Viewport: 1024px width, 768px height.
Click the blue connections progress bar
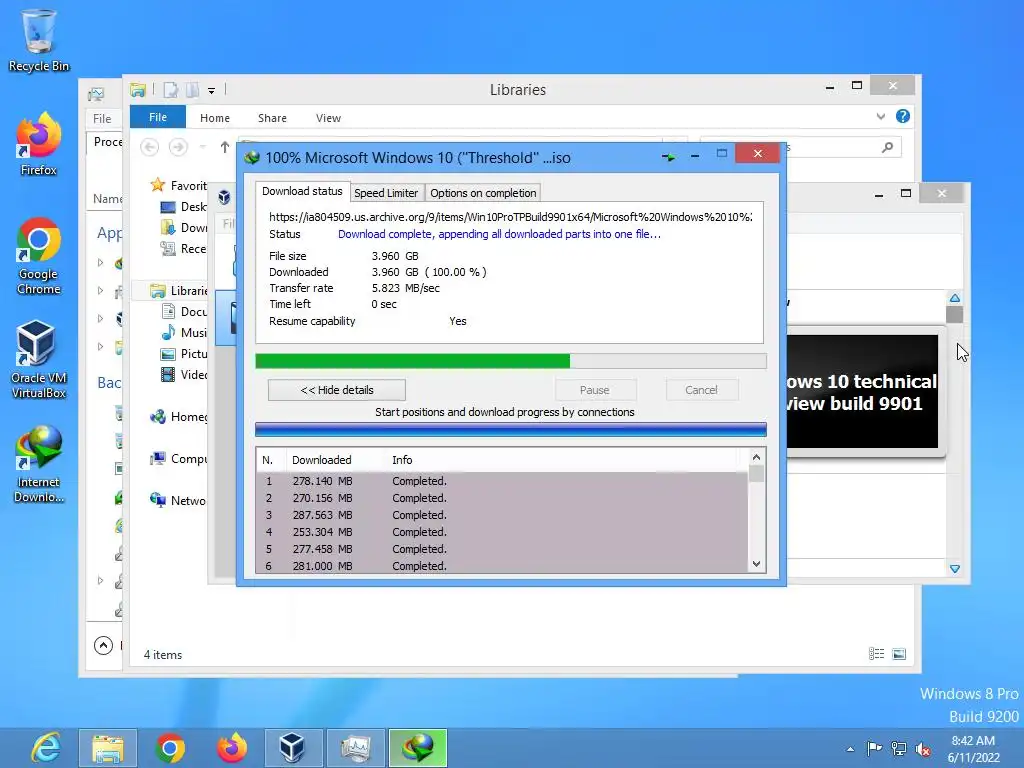tap(511, 429)
